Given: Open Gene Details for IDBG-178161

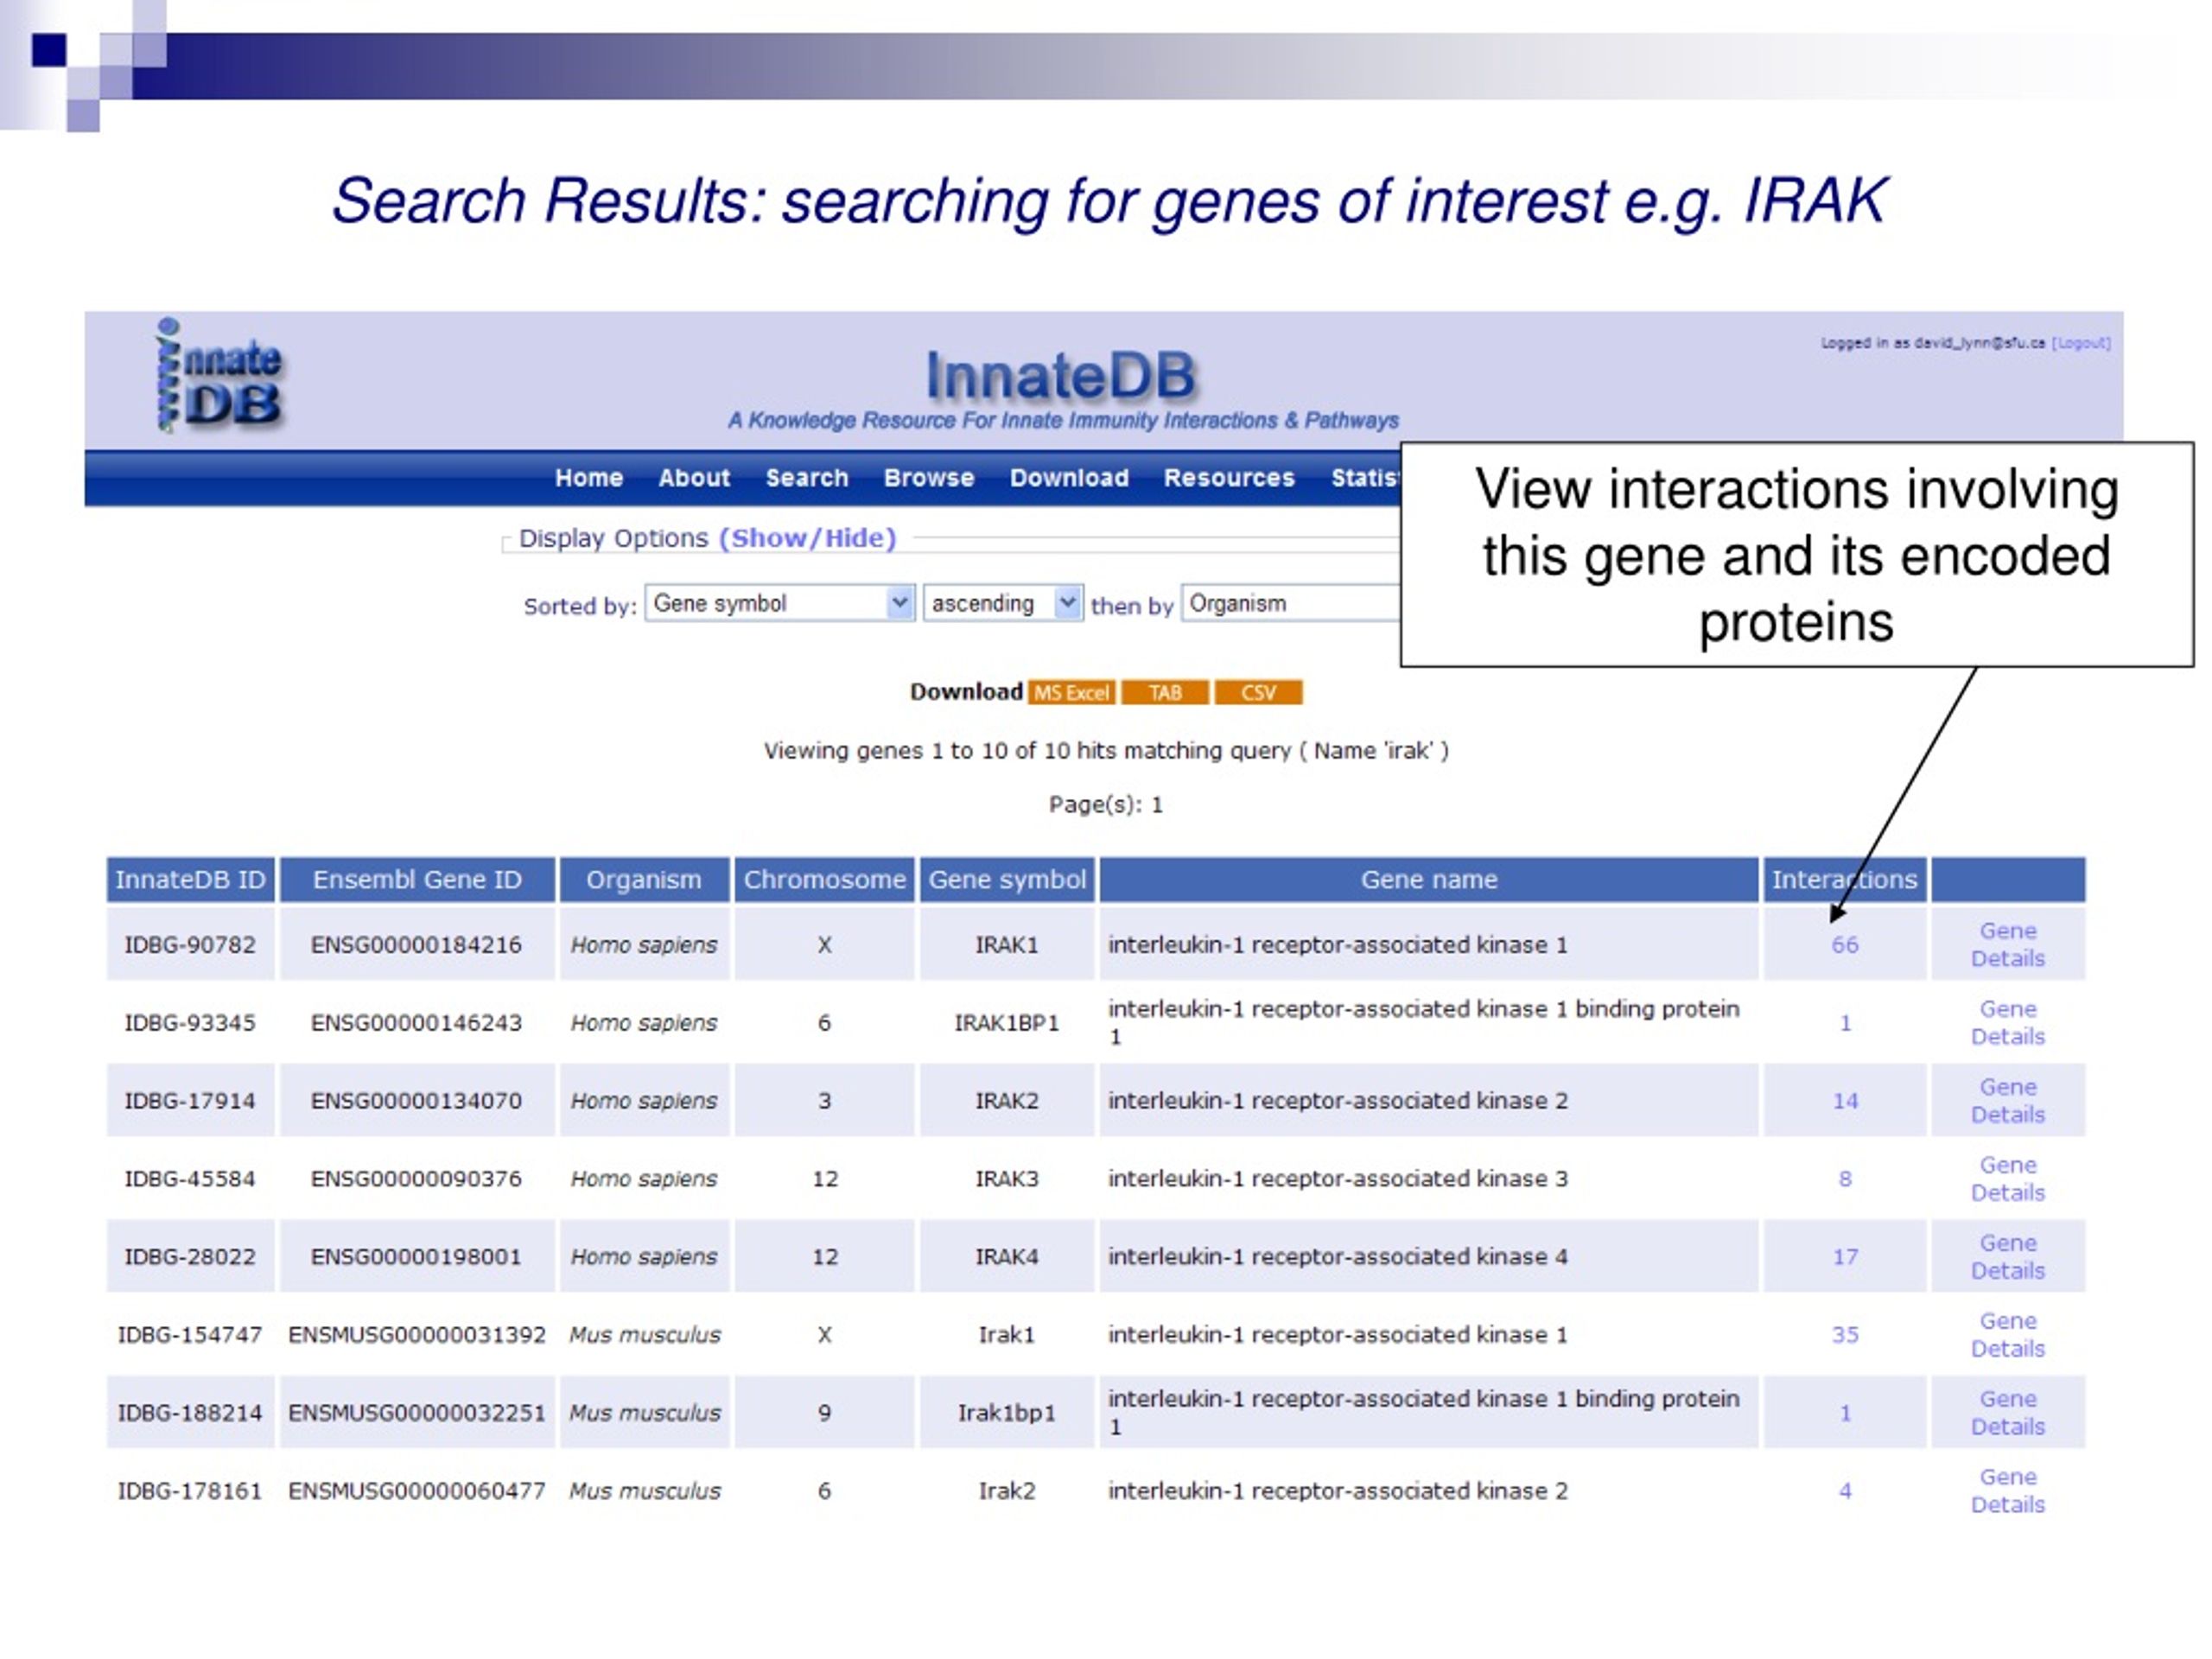Looking at the screenshot, I should coord(2008,1491).
